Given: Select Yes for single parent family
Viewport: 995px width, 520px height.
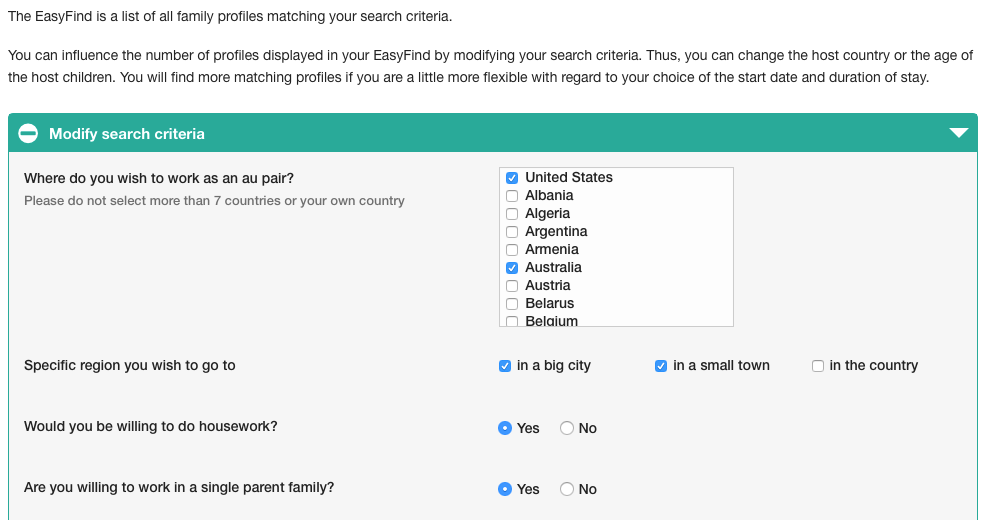Looking at the screenshot, I should [505, 489].
